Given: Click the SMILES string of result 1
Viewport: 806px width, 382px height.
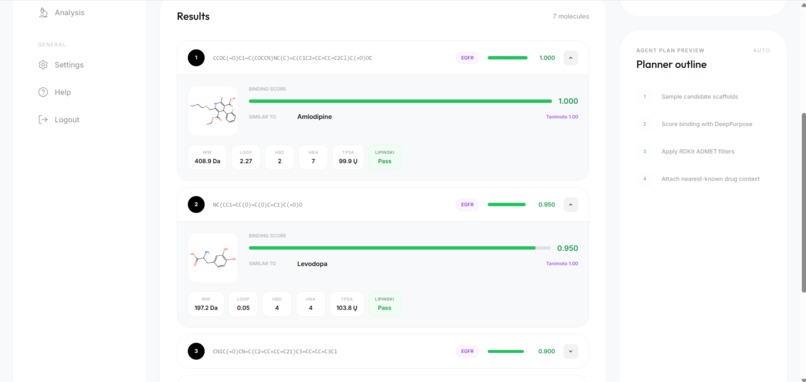Looking at the screenshot, I should coord(292,58).
